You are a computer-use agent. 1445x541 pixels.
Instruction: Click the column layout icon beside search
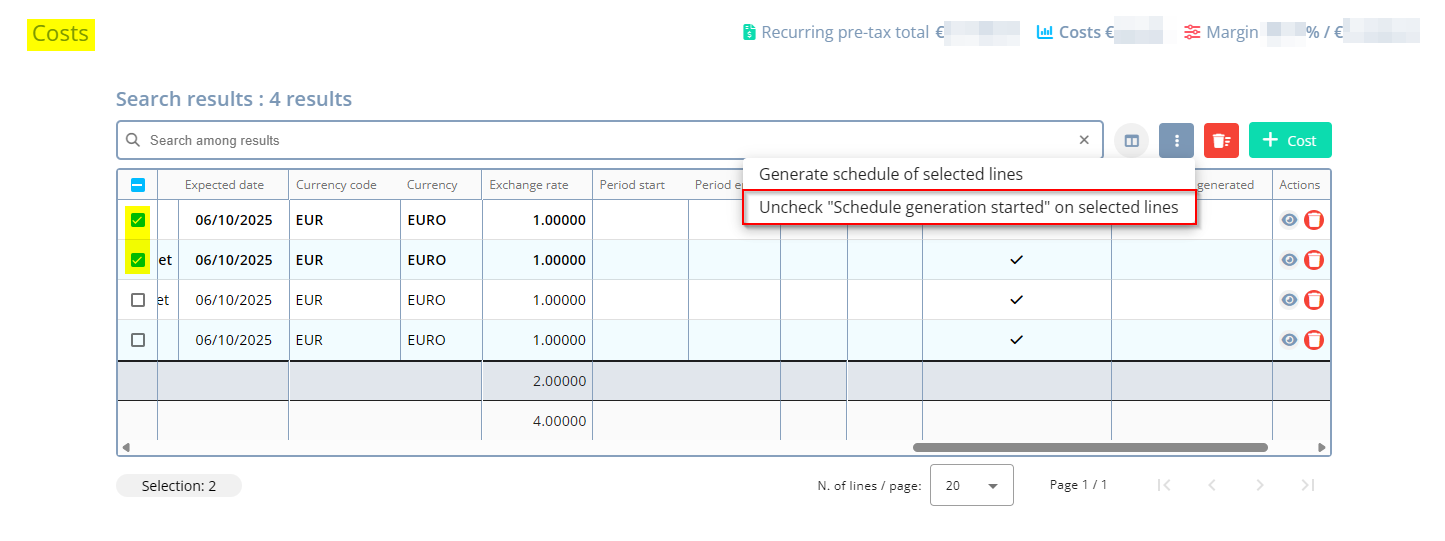(x=1132, y=141)
